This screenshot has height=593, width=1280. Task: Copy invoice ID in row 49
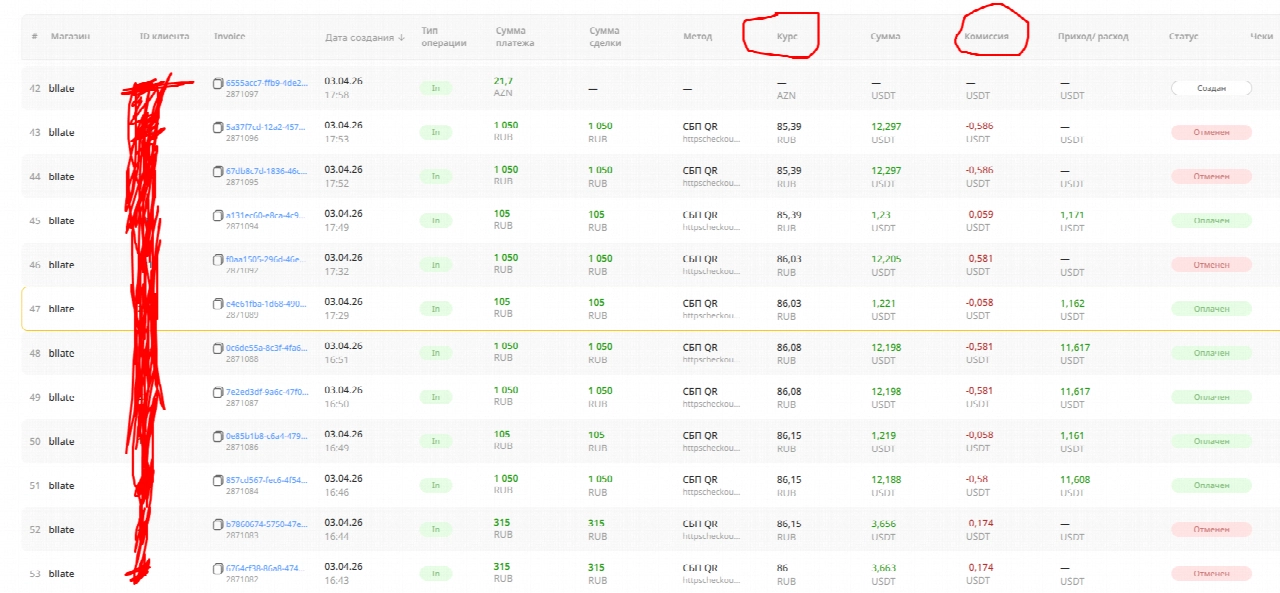point(218,391)
